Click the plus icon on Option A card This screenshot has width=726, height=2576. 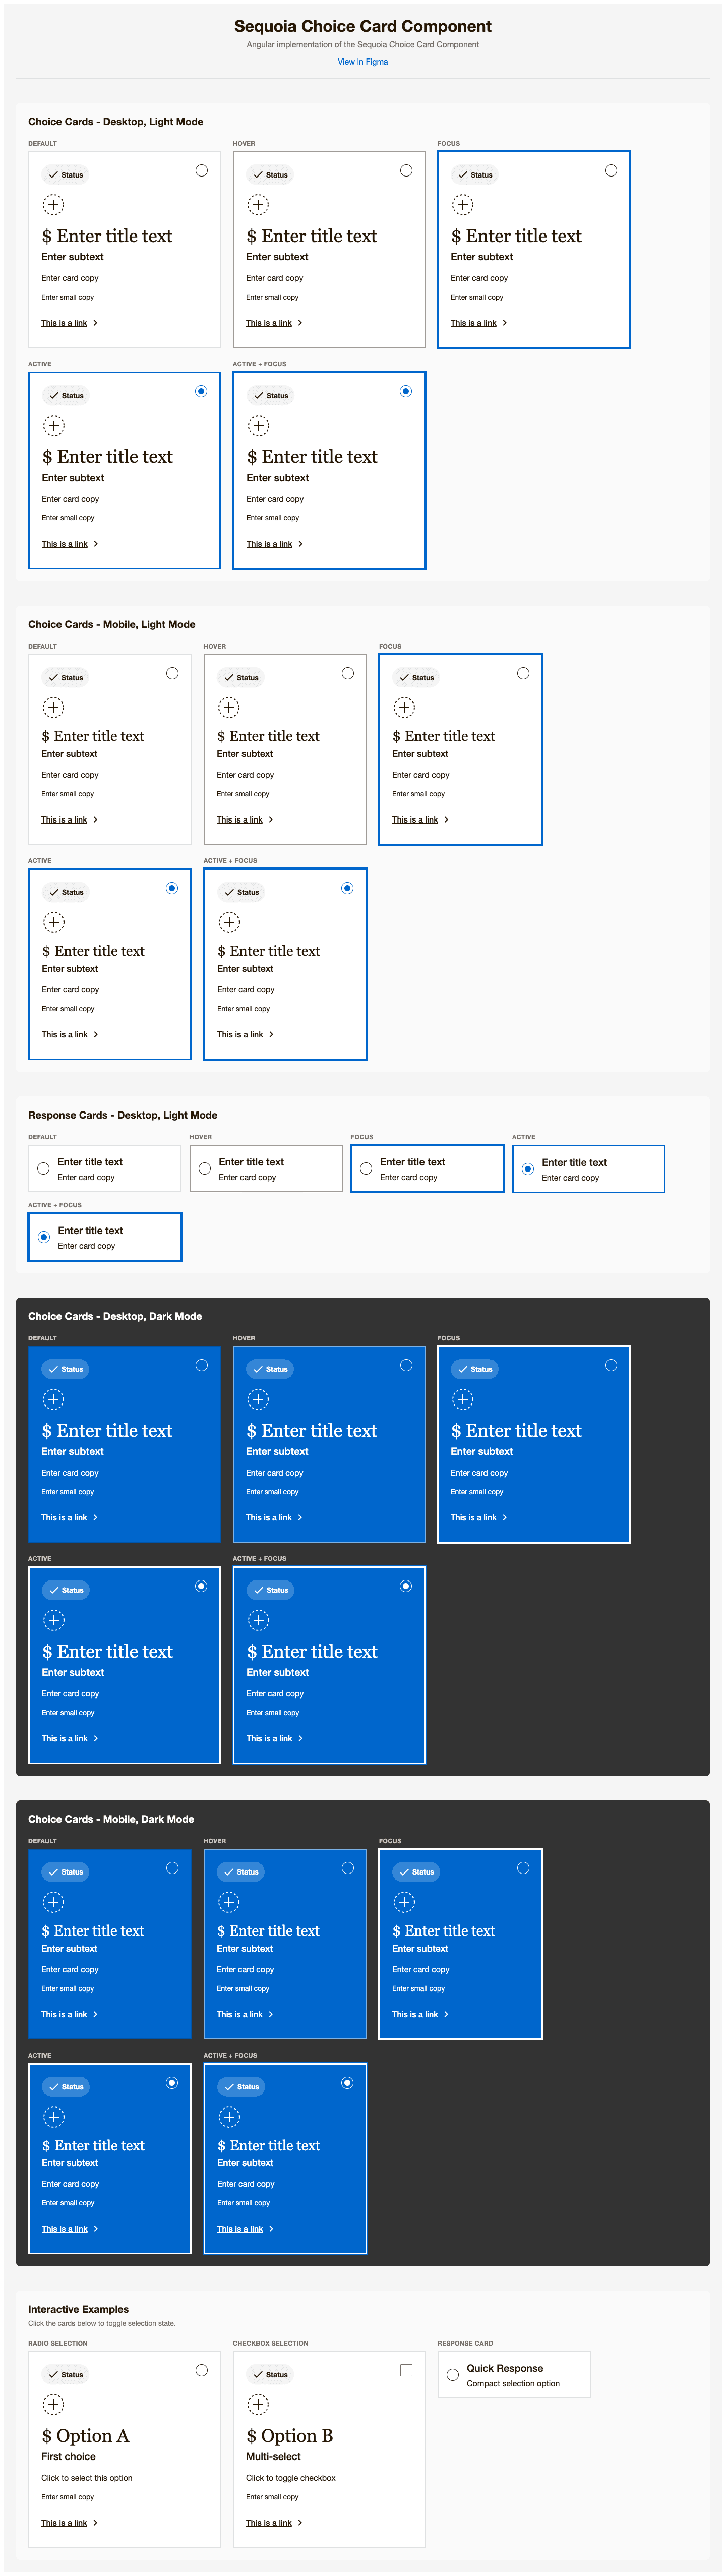(53, 2405)
